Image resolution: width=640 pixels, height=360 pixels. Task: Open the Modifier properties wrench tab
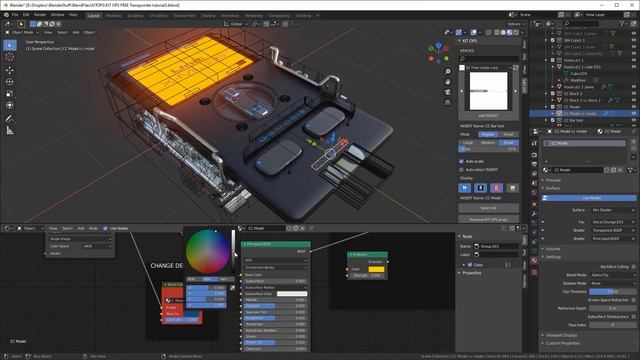(534, 213)
